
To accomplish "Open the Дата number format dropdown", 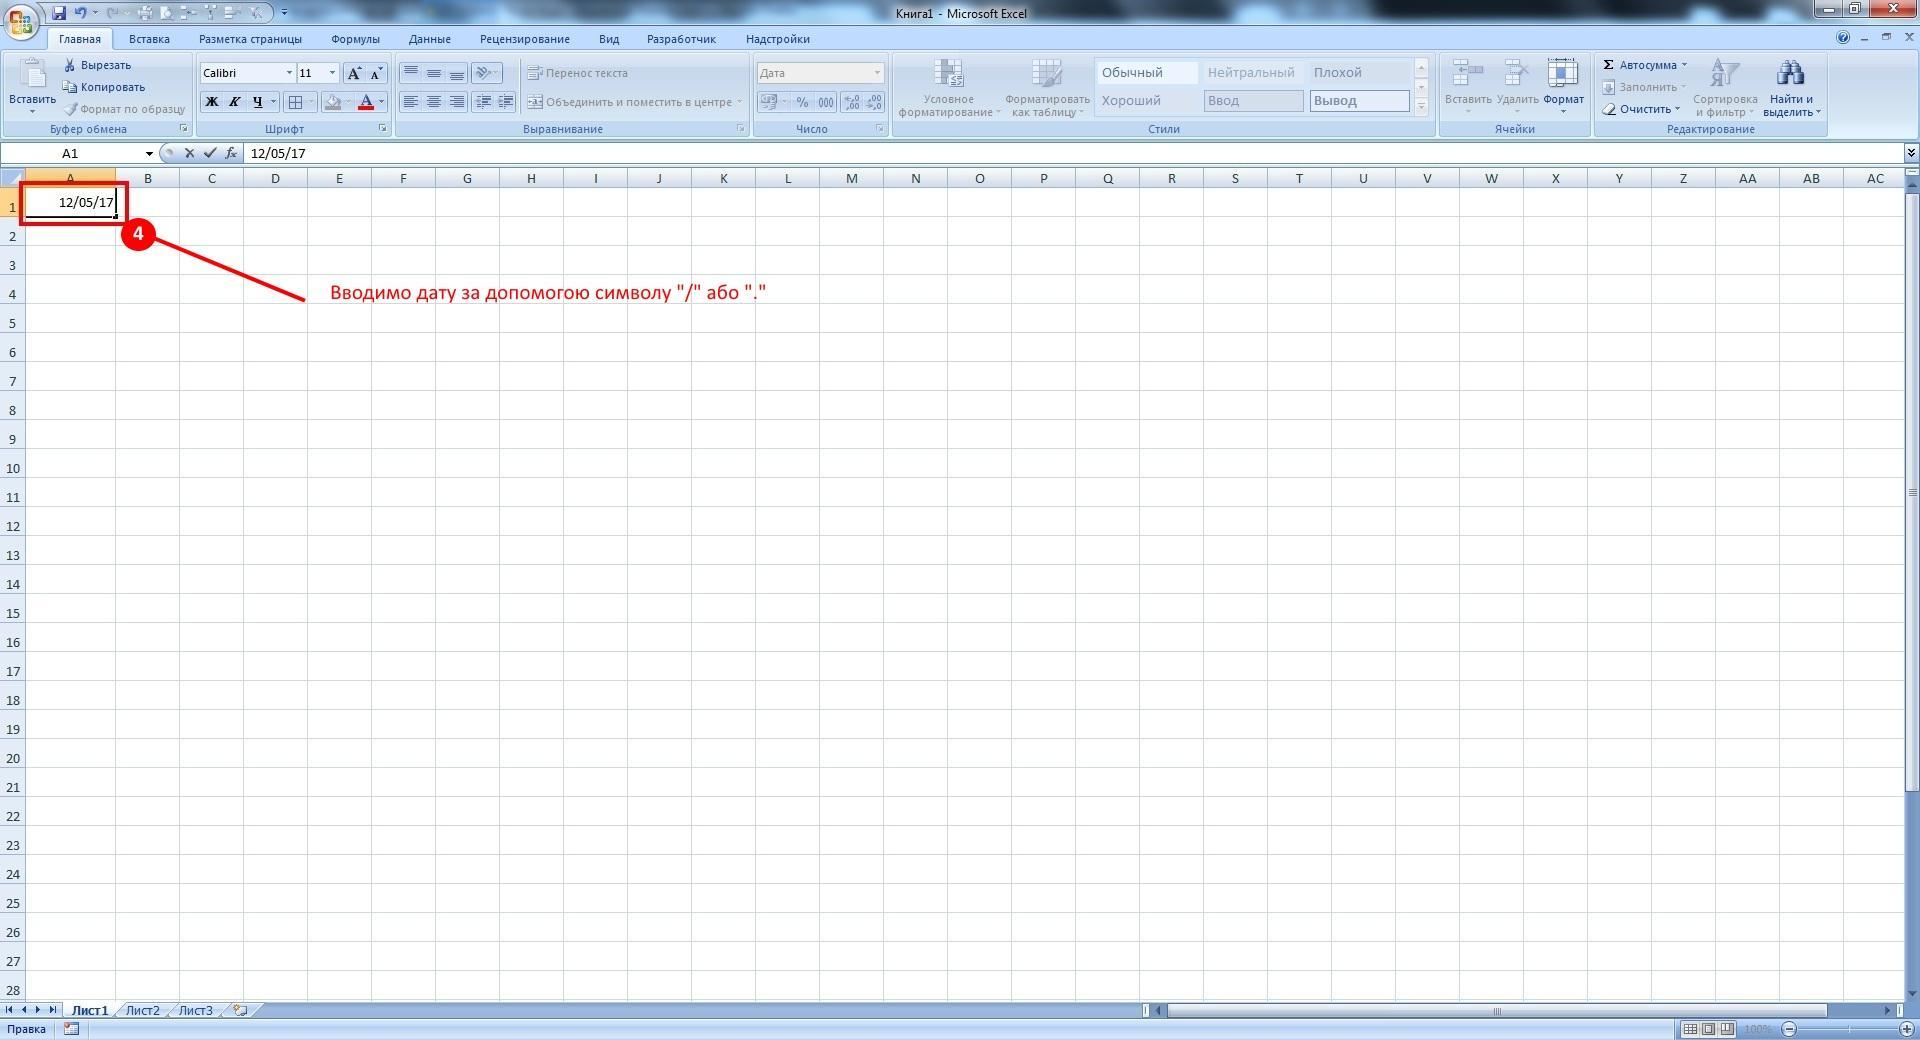I will click(x=877, y=73).
